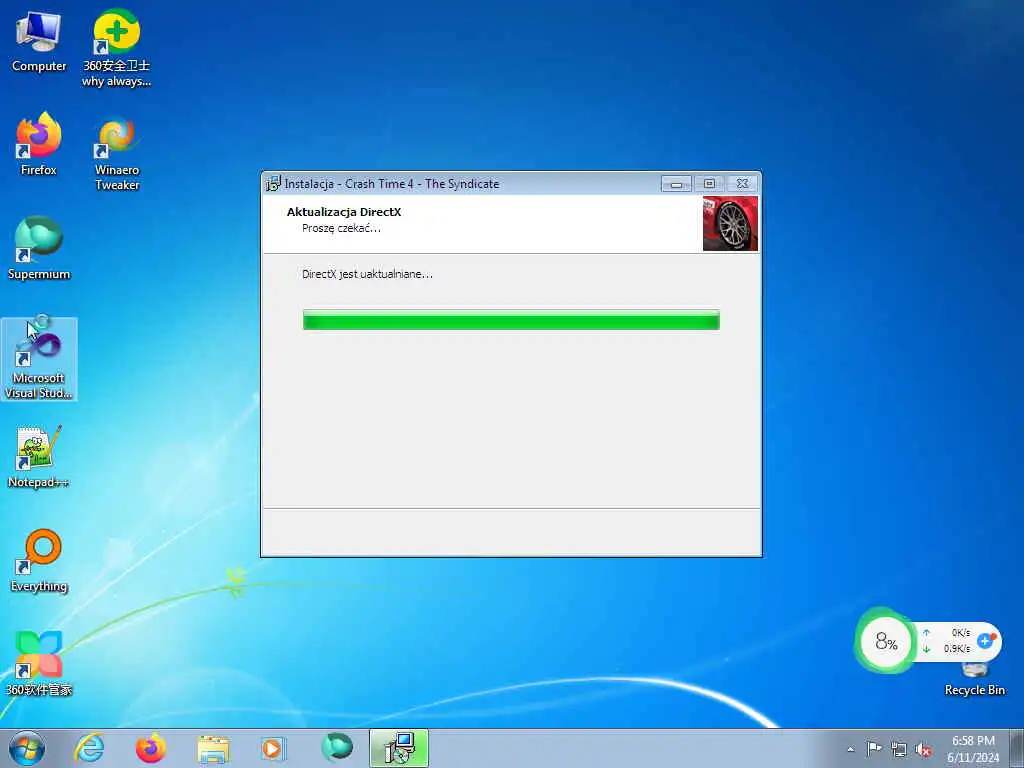The image size is (1024, 768).
Task: Show hidden system tray icons arrow
Action: click(x=850, y=749)
